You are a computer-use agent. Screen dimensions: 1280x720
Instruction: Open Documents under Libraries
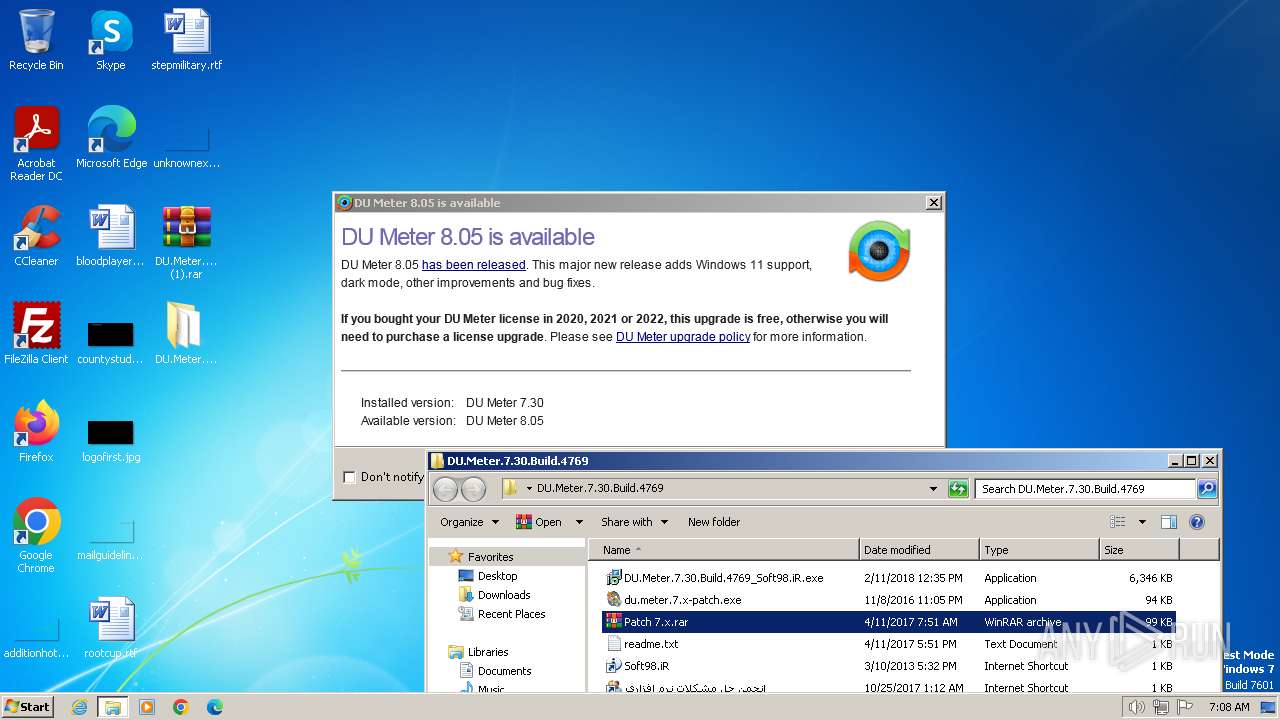504,671
